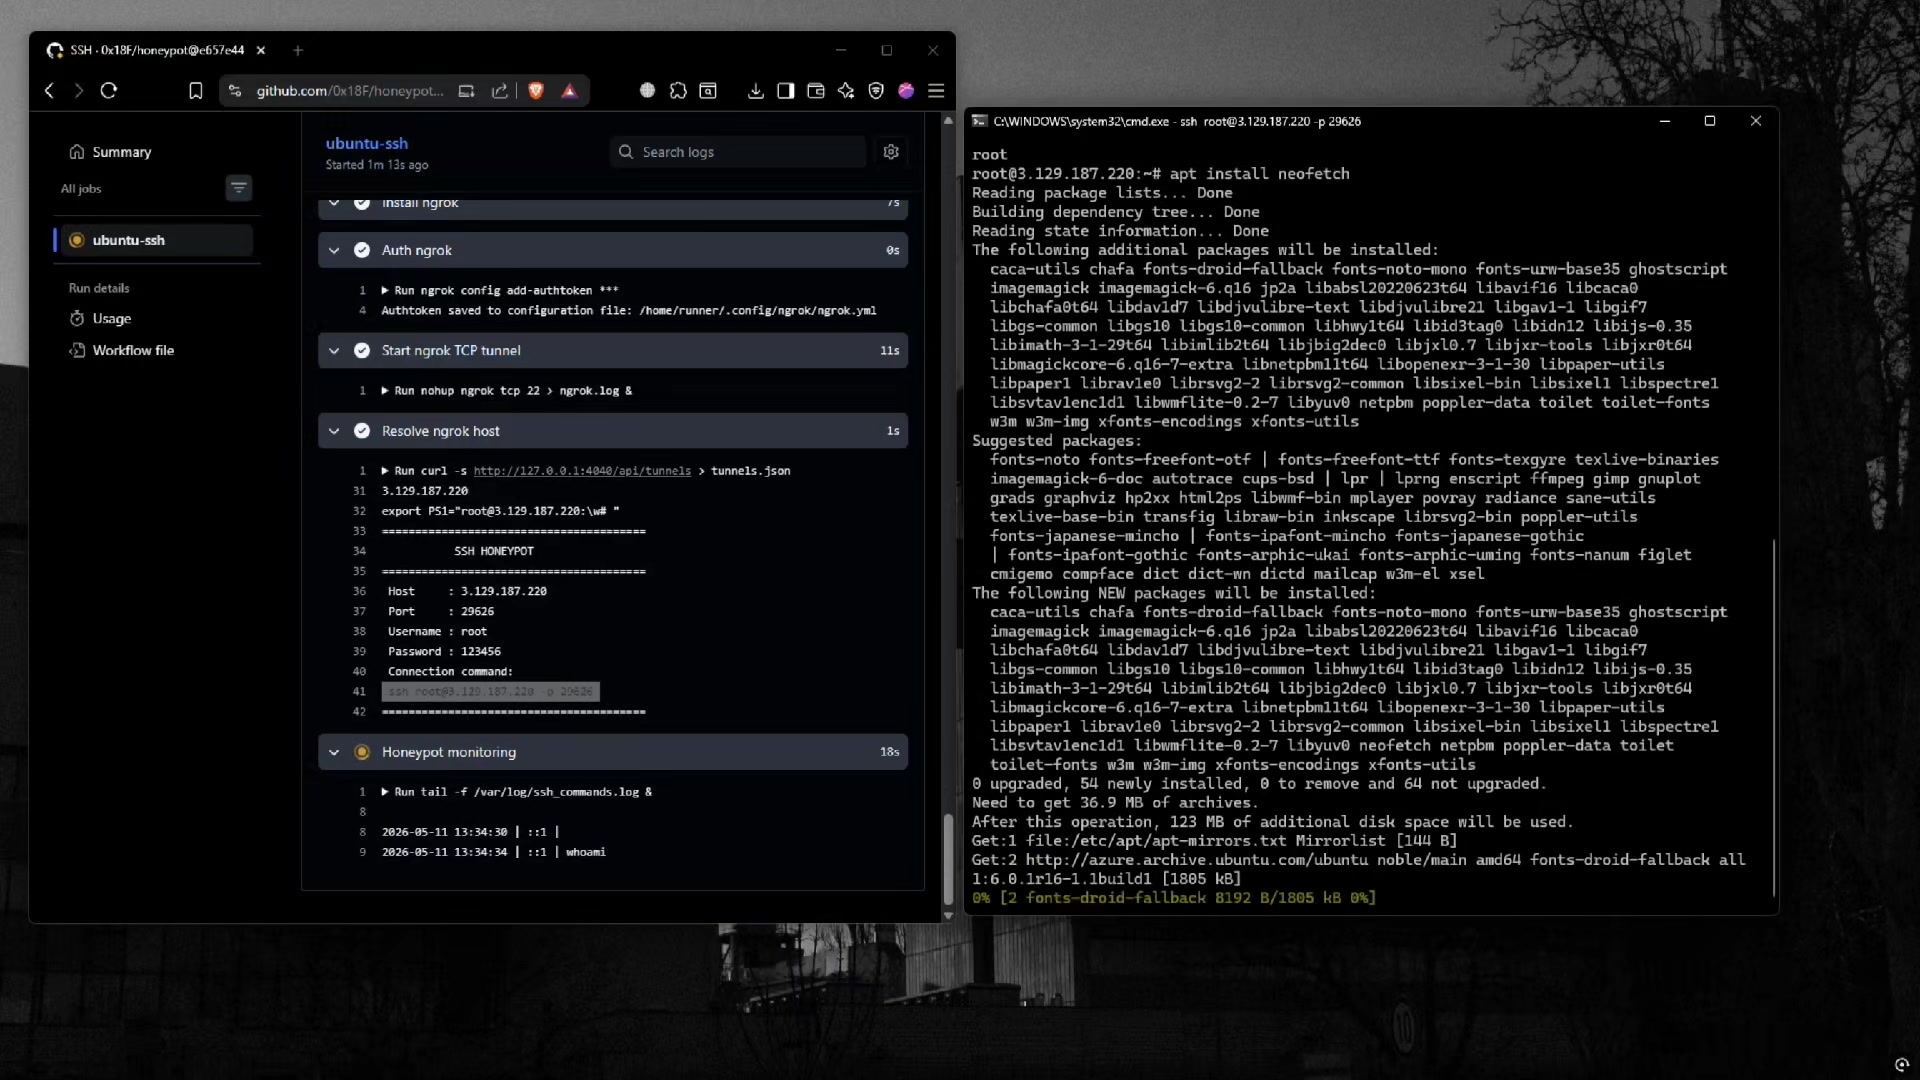Reload the GitHub page
Screen dimensions: 1920x1080
[109, 91]
